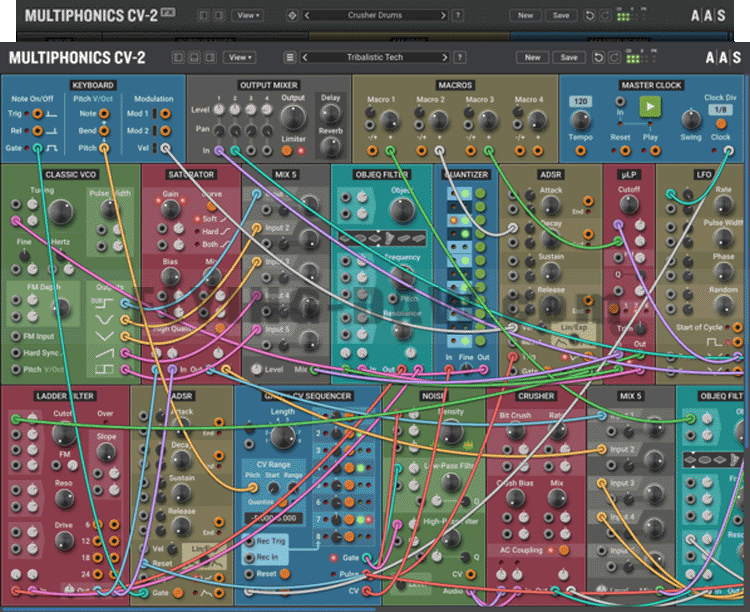The width and height of the screenshot is (750, 612).
Task: Click the Length knob in CV Sequencer
Action: pos(283,435)
